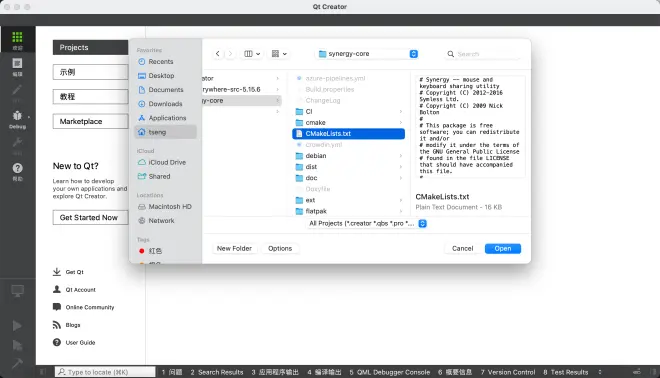This screenshot has width=660, height=378.
Task: Switch to Debug mode bug icon
Action: tap(17, 116)
